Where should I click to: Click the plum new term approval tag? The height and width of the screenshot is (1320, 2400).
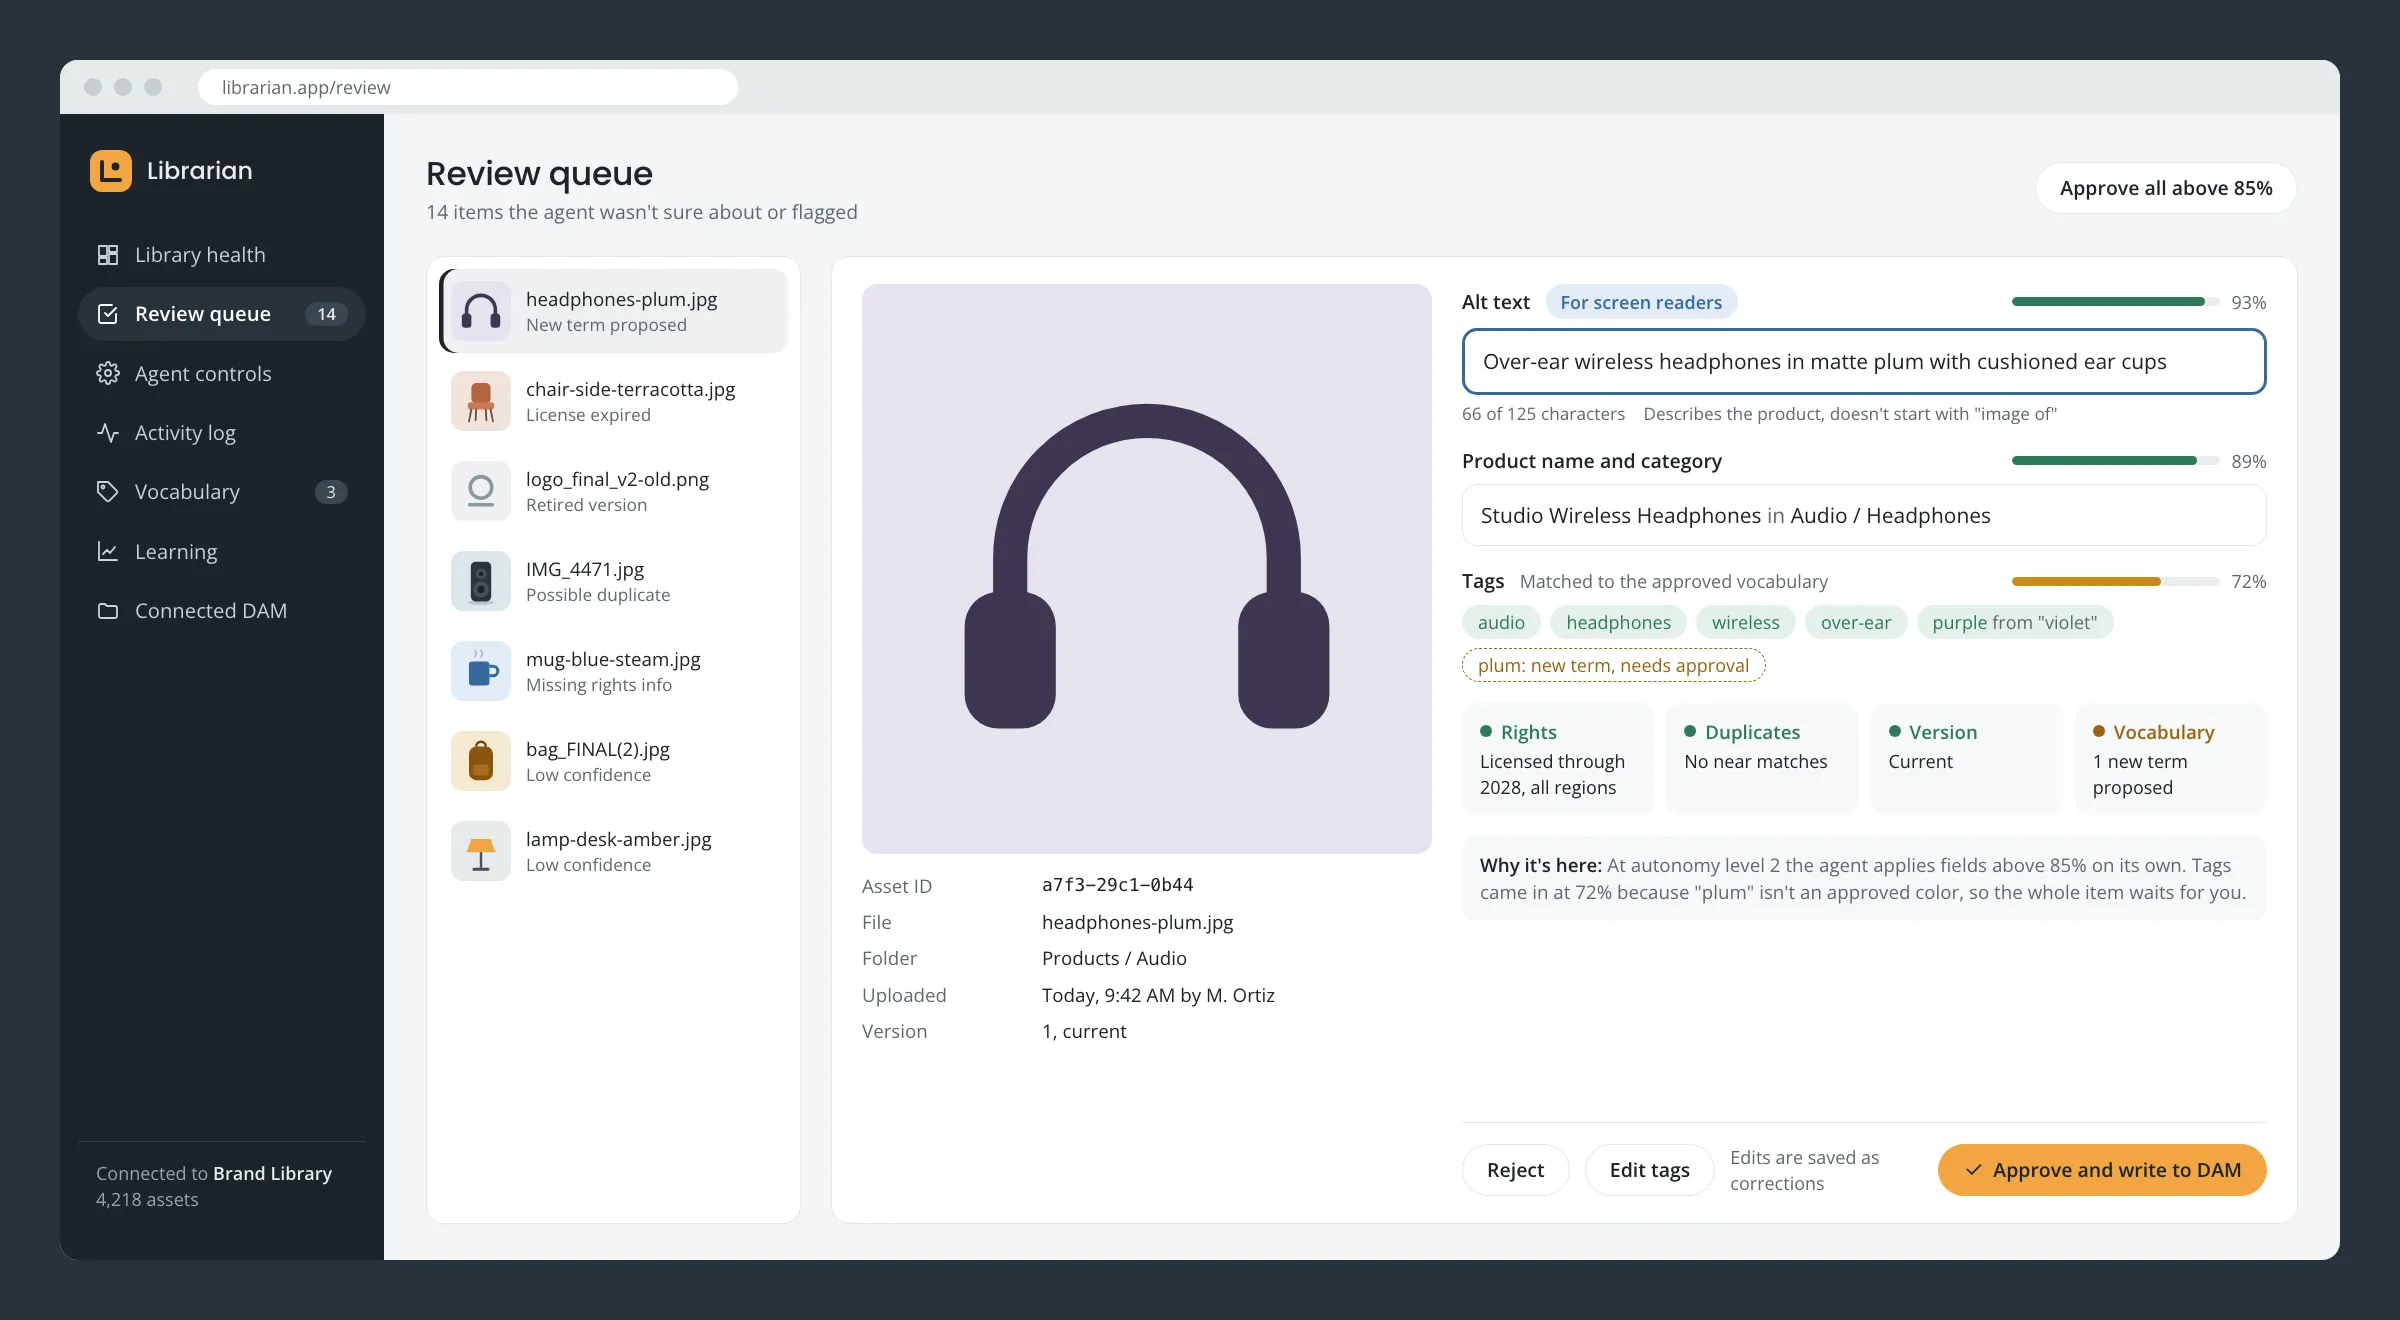pos(1614,665)
